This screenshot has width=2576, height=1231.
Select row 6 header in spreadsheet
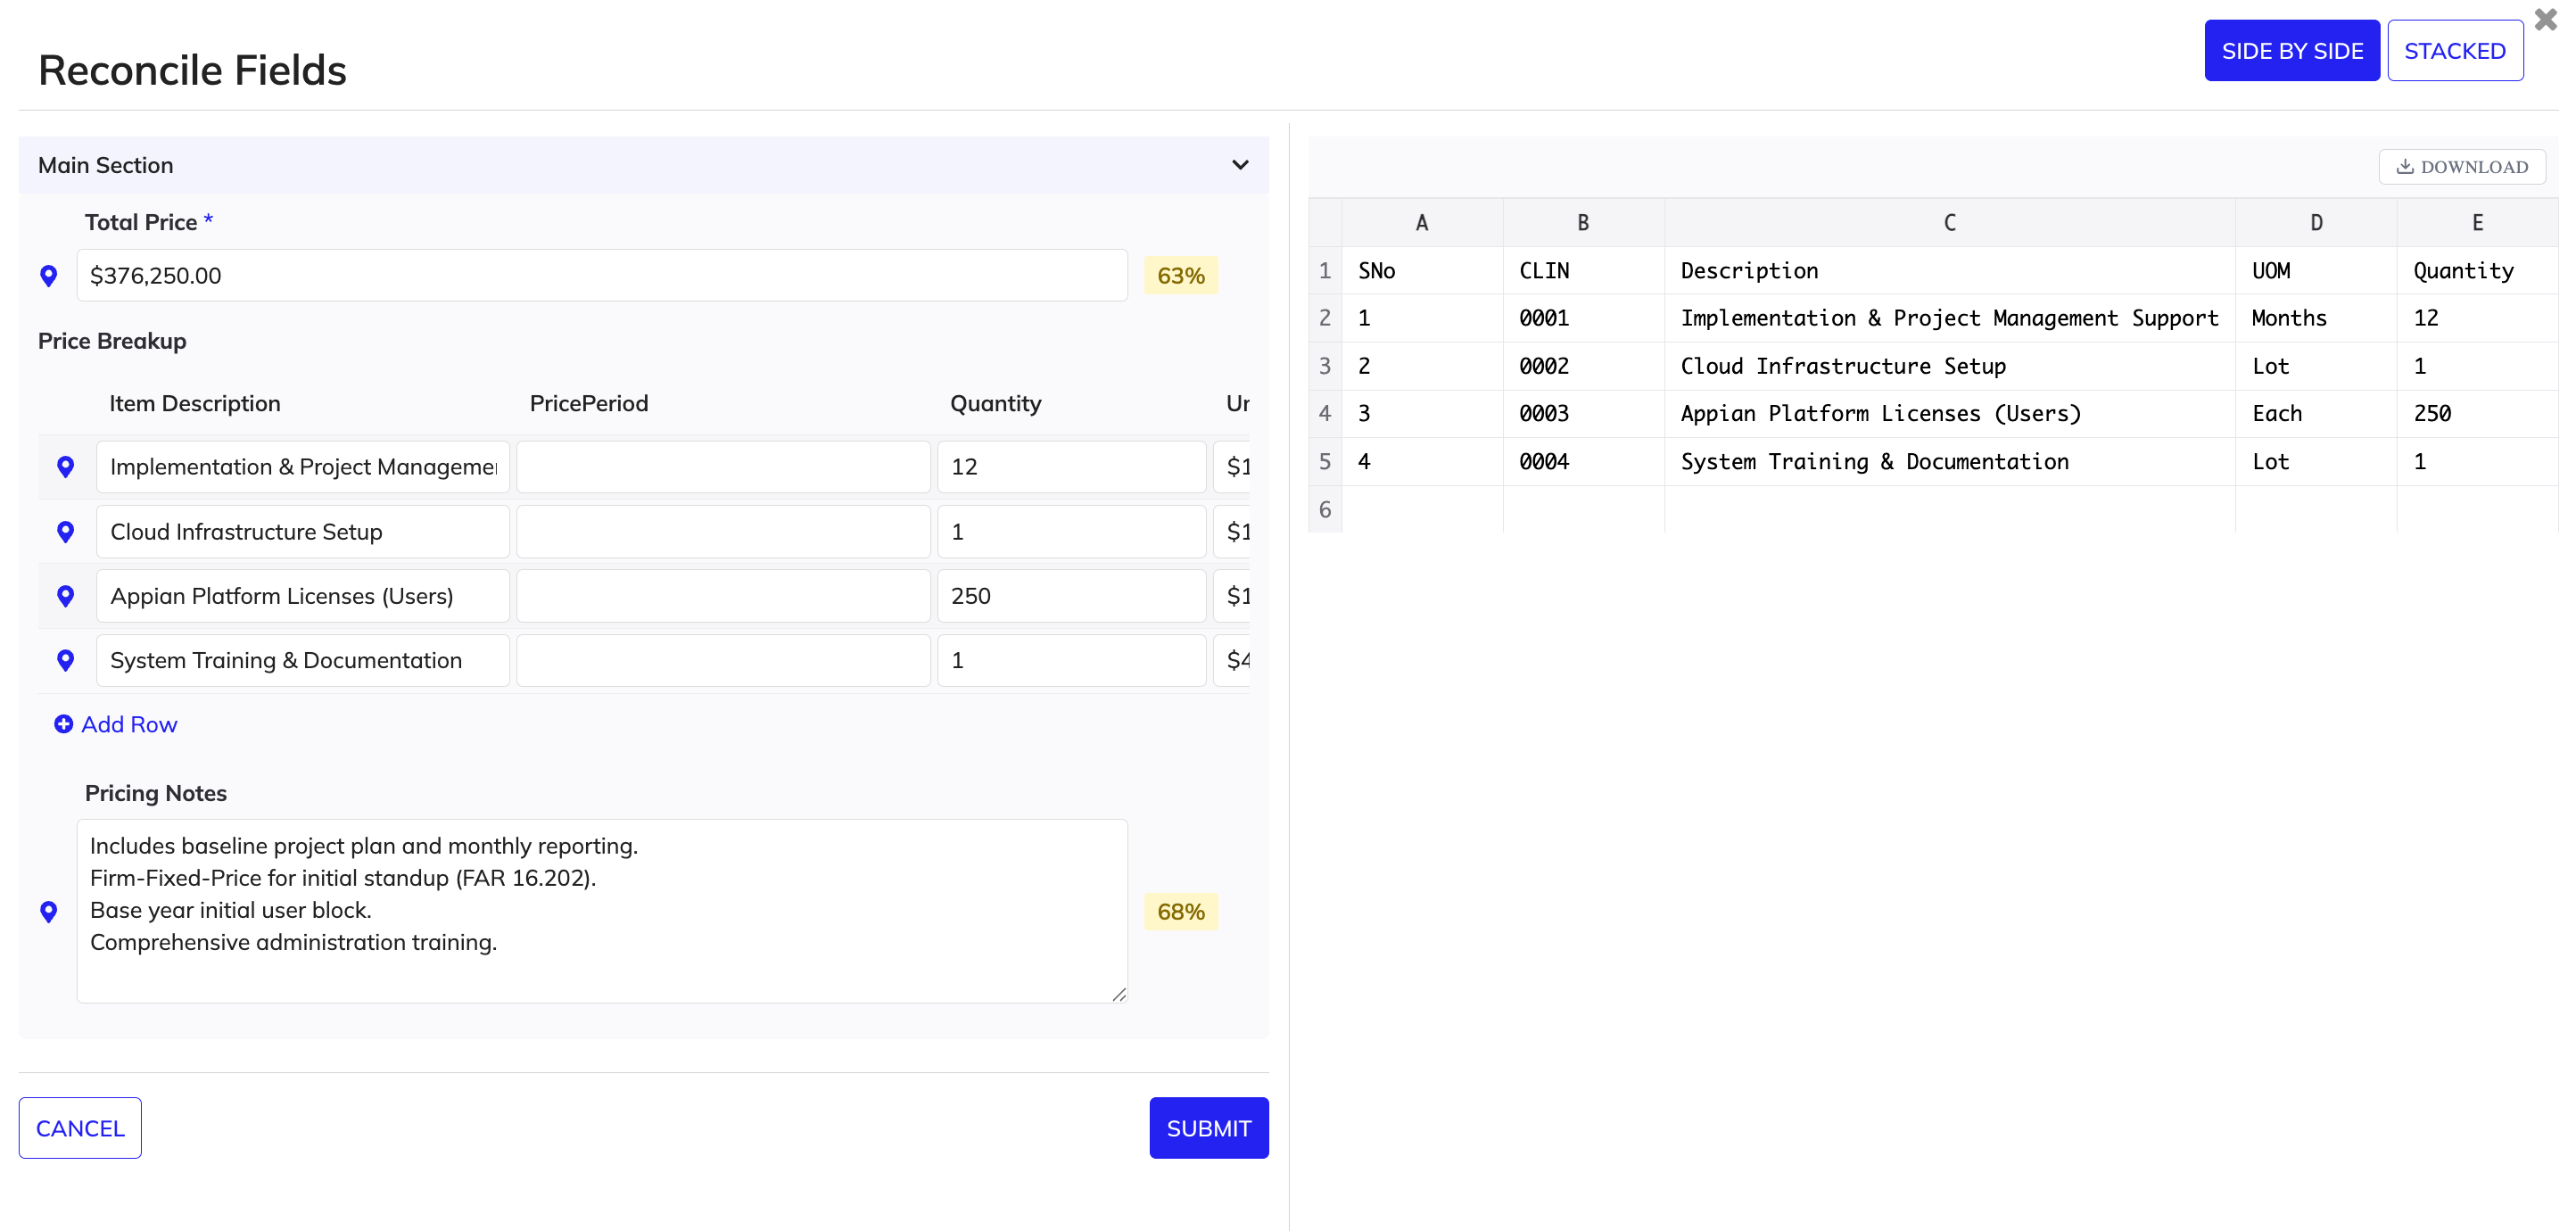[1325, 510]
